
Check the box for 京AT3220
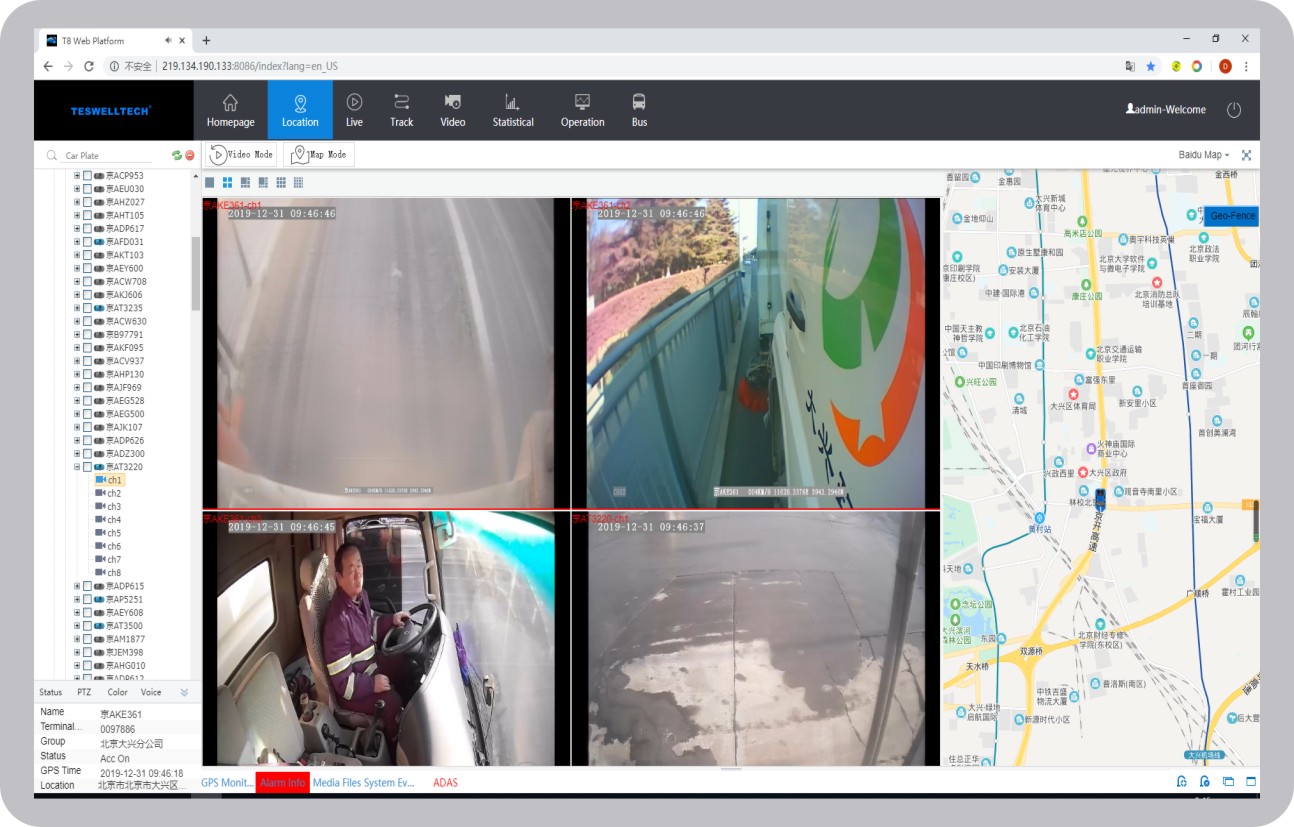click(x=87, y=467)
